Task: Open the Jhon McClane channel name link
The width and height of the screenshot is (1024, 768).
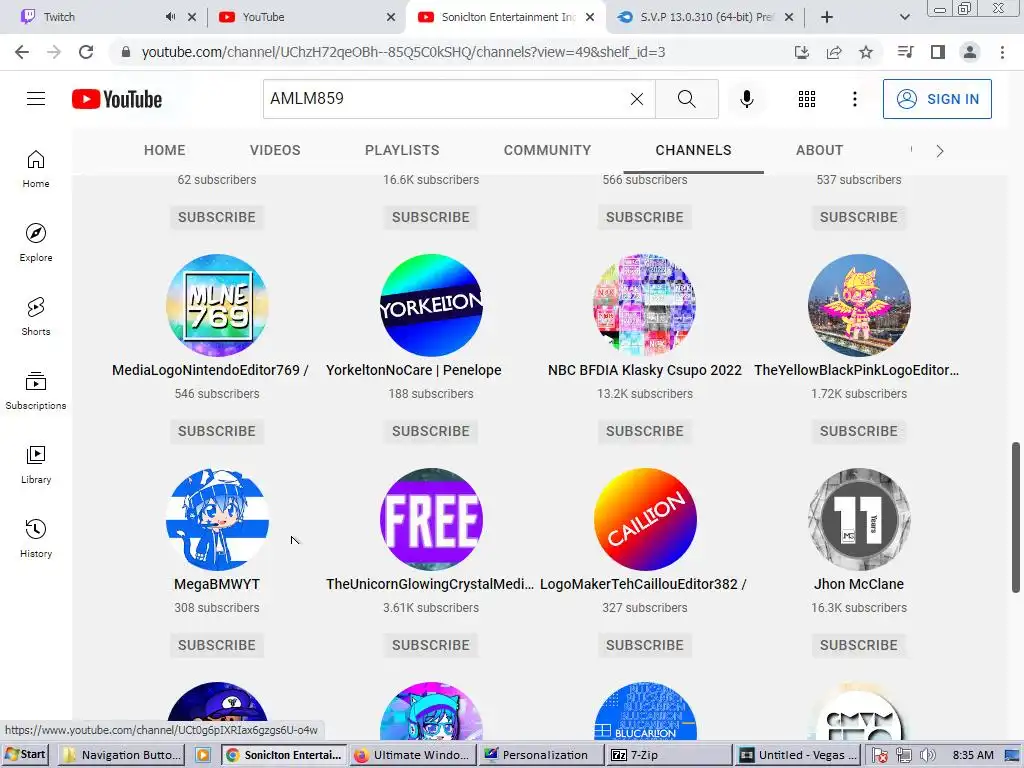Action: 859,584
